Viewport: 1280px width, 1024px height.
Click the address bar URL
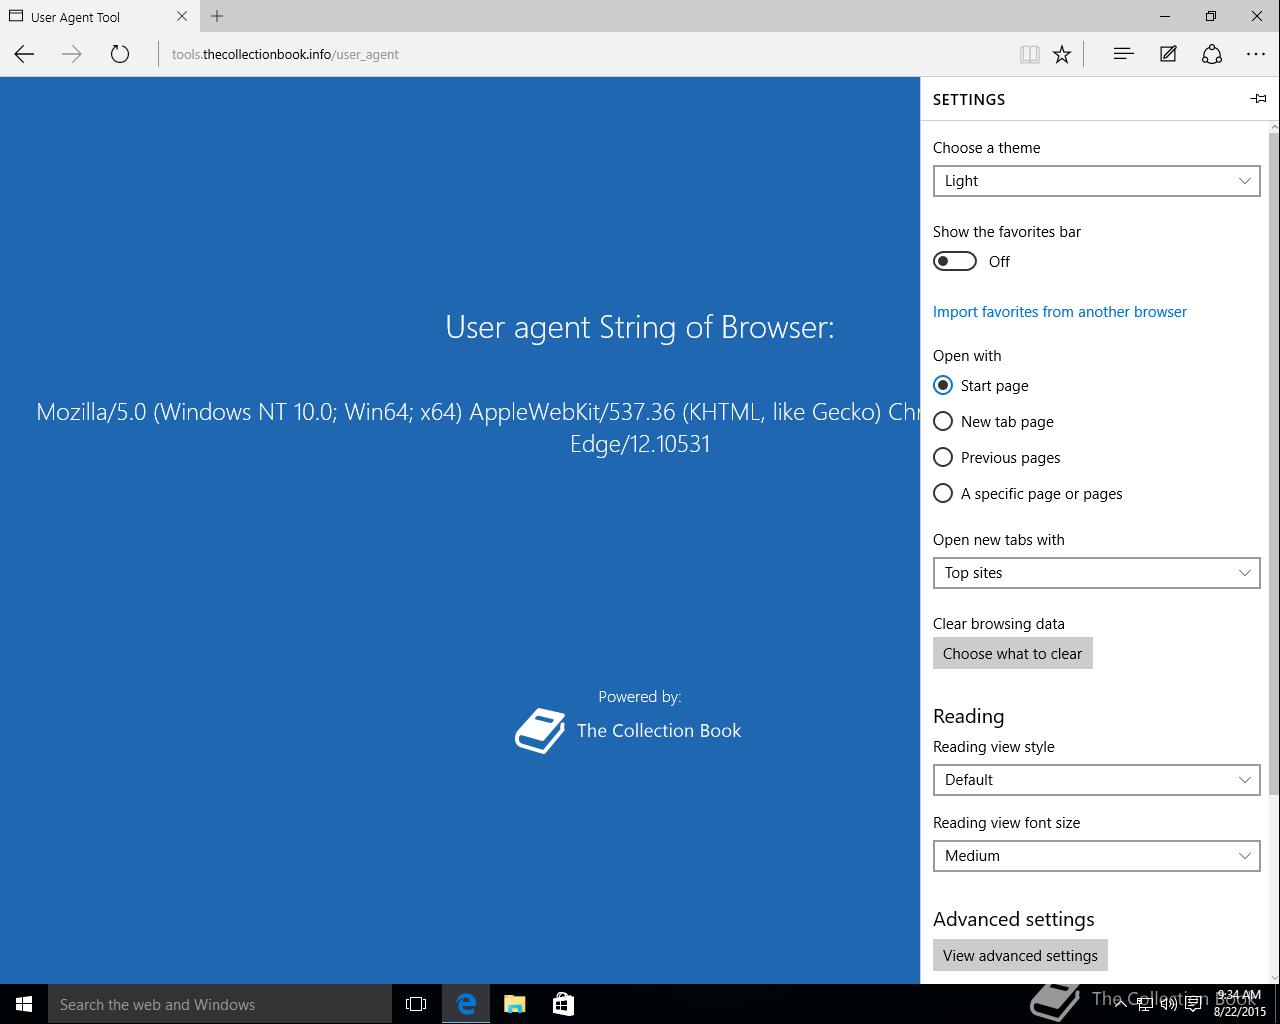285,54
